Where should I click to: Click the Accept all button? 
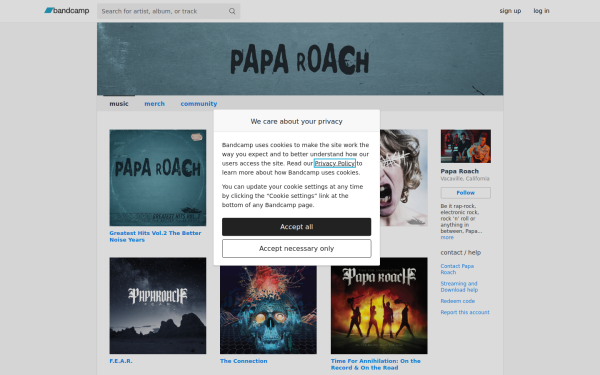click(297, 227)
